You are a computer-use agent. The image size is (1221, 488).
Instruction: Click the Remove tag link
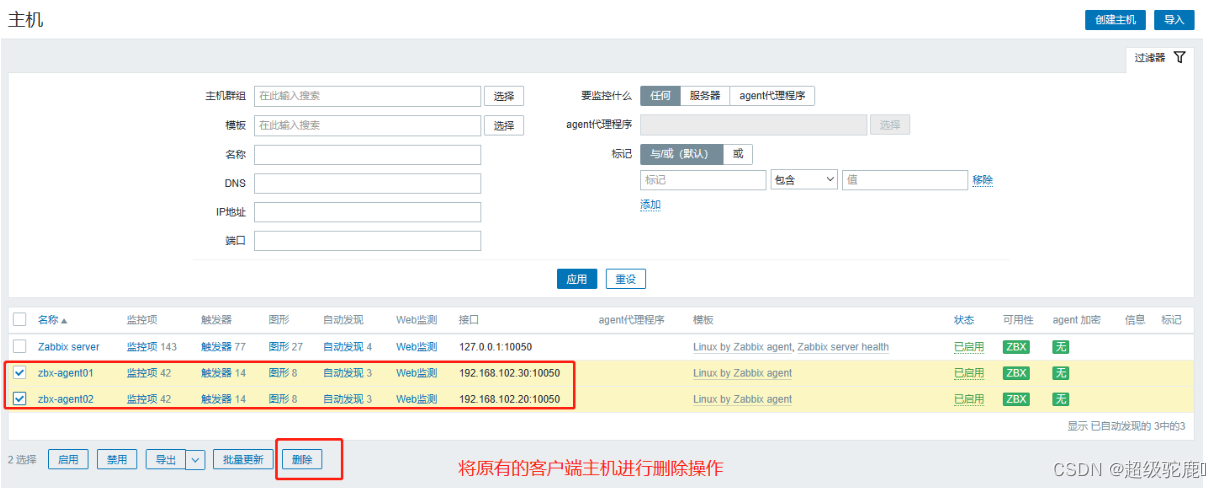click(x=982, y=180)
